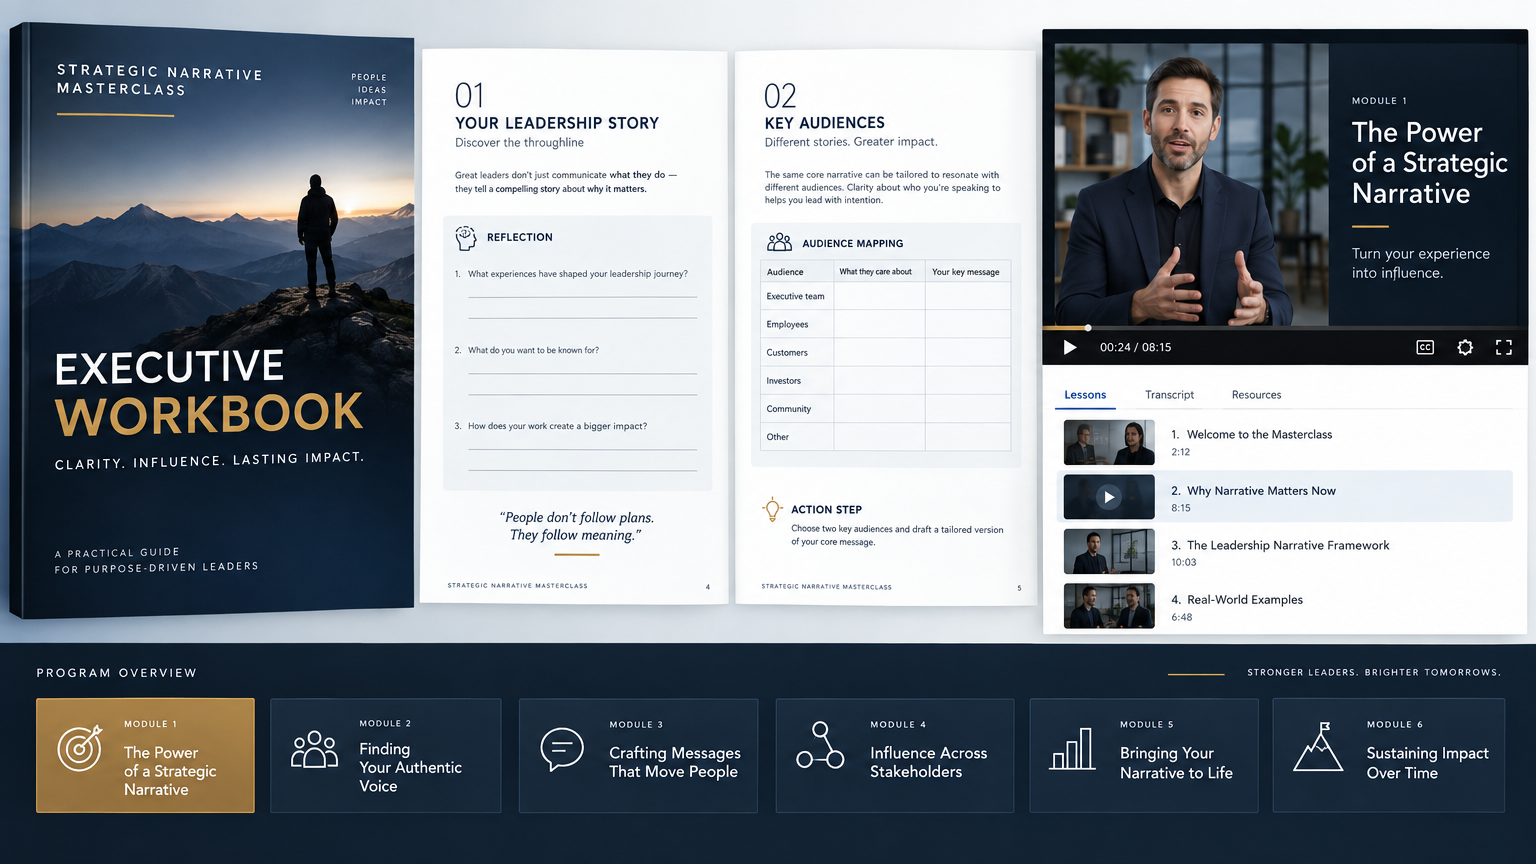Play thumbnail of Why Narrative Matters Now
Image resolution: width=1536 pixels, height=864 pixels.
point(1109,497)
